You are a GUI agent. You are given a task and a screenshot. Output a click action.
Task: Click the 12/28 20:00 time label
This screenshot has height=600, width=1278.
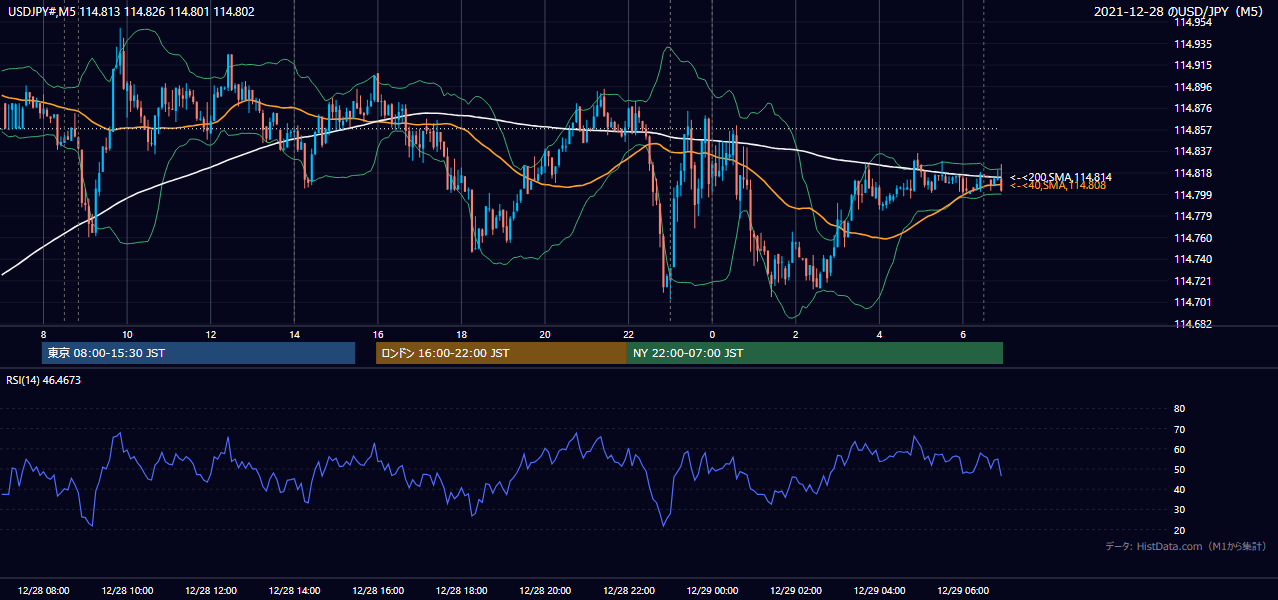(x=545, y=591)
